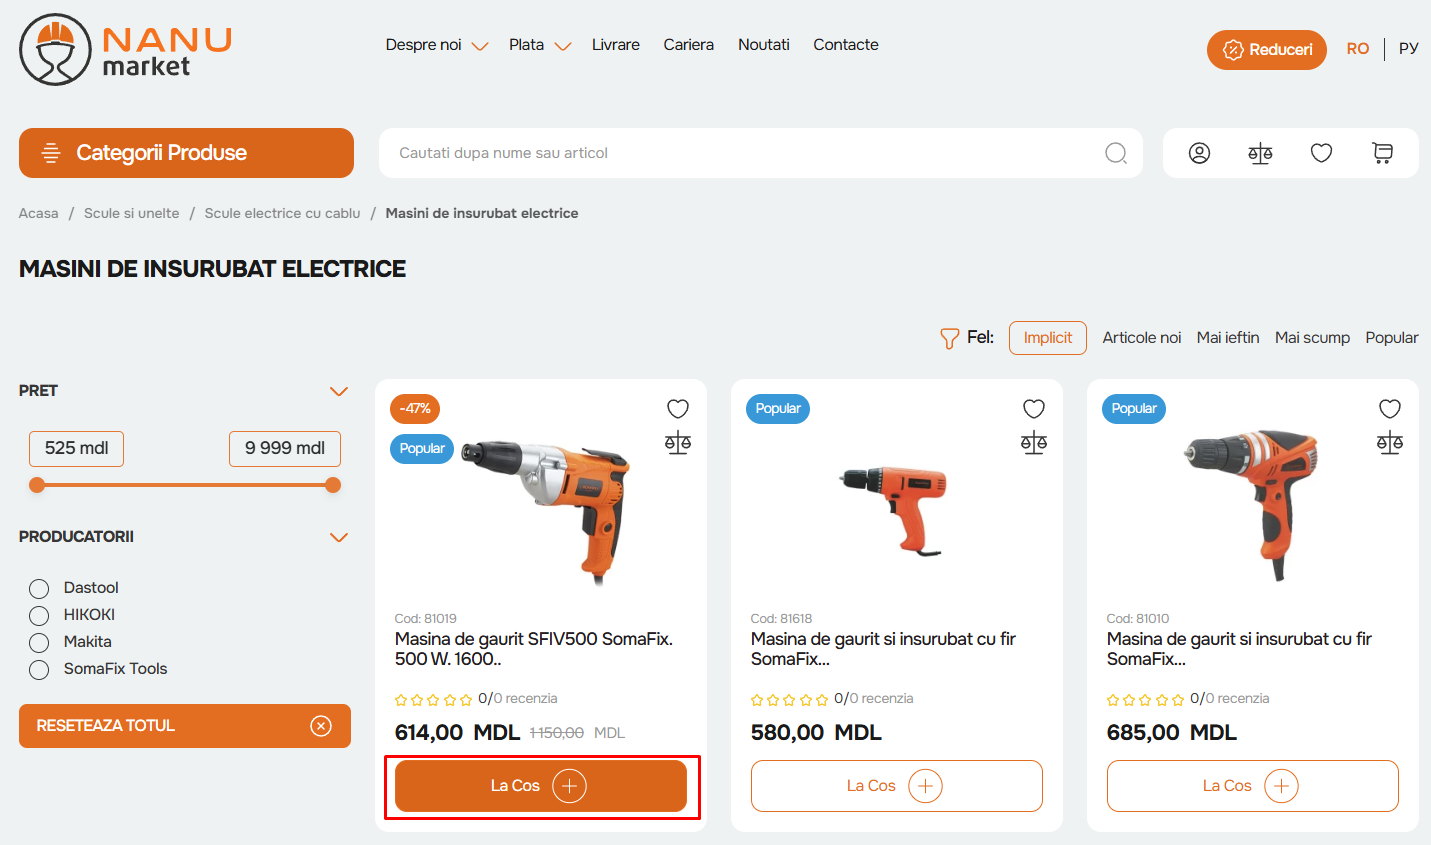Sort products by Implicit
This screenshot has width=1431, height=845.
click(x=1048, y=338)
